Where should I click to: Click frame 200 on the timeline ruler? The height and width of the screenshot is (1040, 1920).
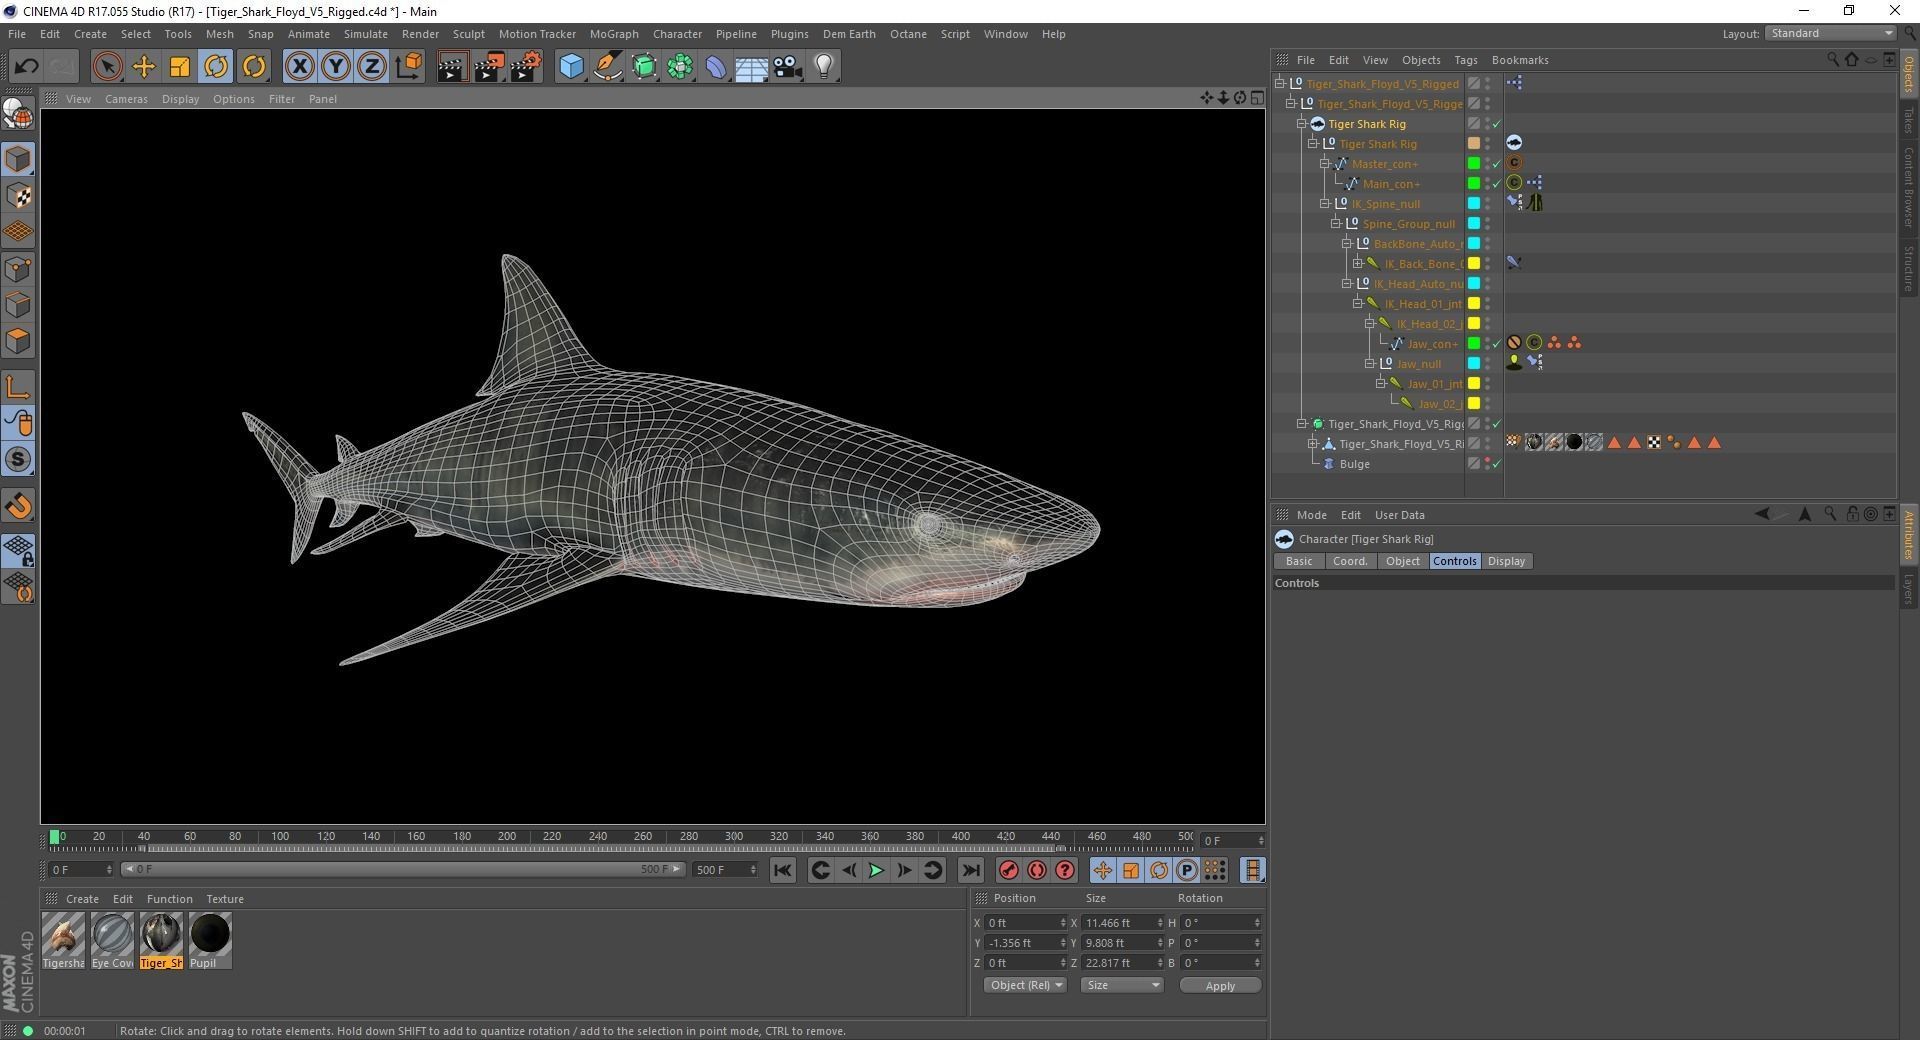pyautogui.click(x=507, y=837)
